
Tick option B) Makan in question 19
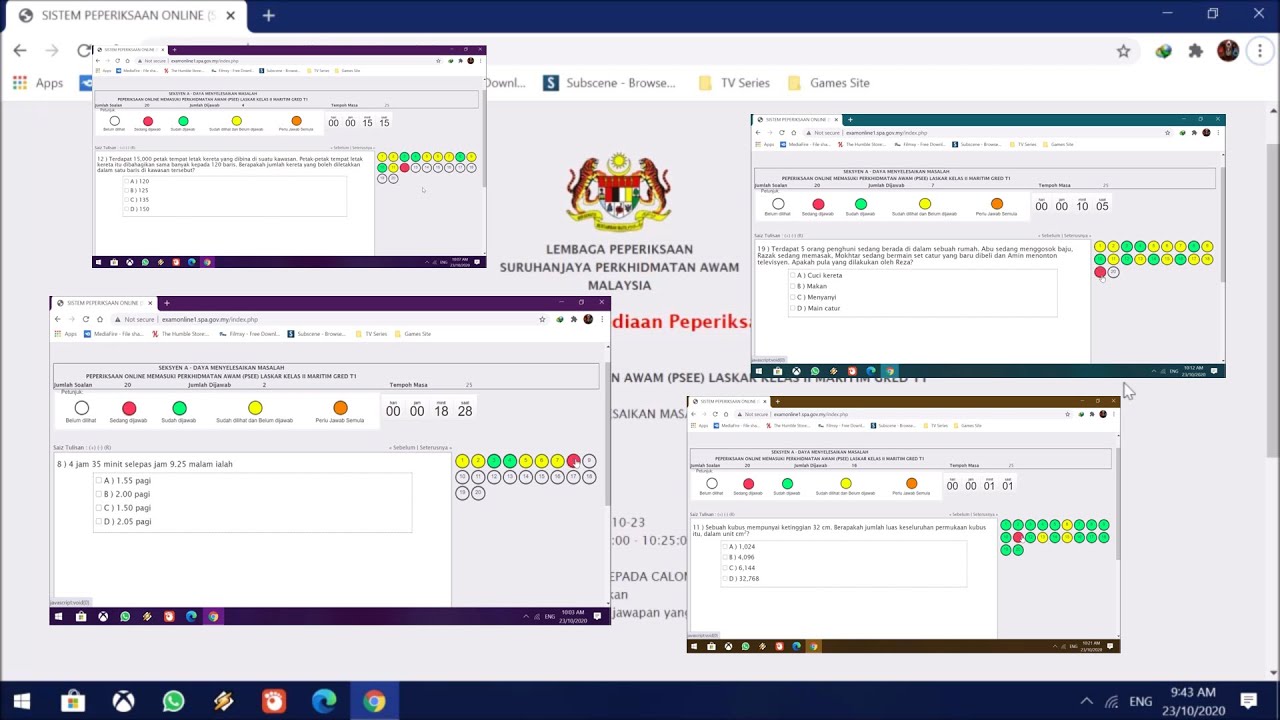click(x=793, y=286)
